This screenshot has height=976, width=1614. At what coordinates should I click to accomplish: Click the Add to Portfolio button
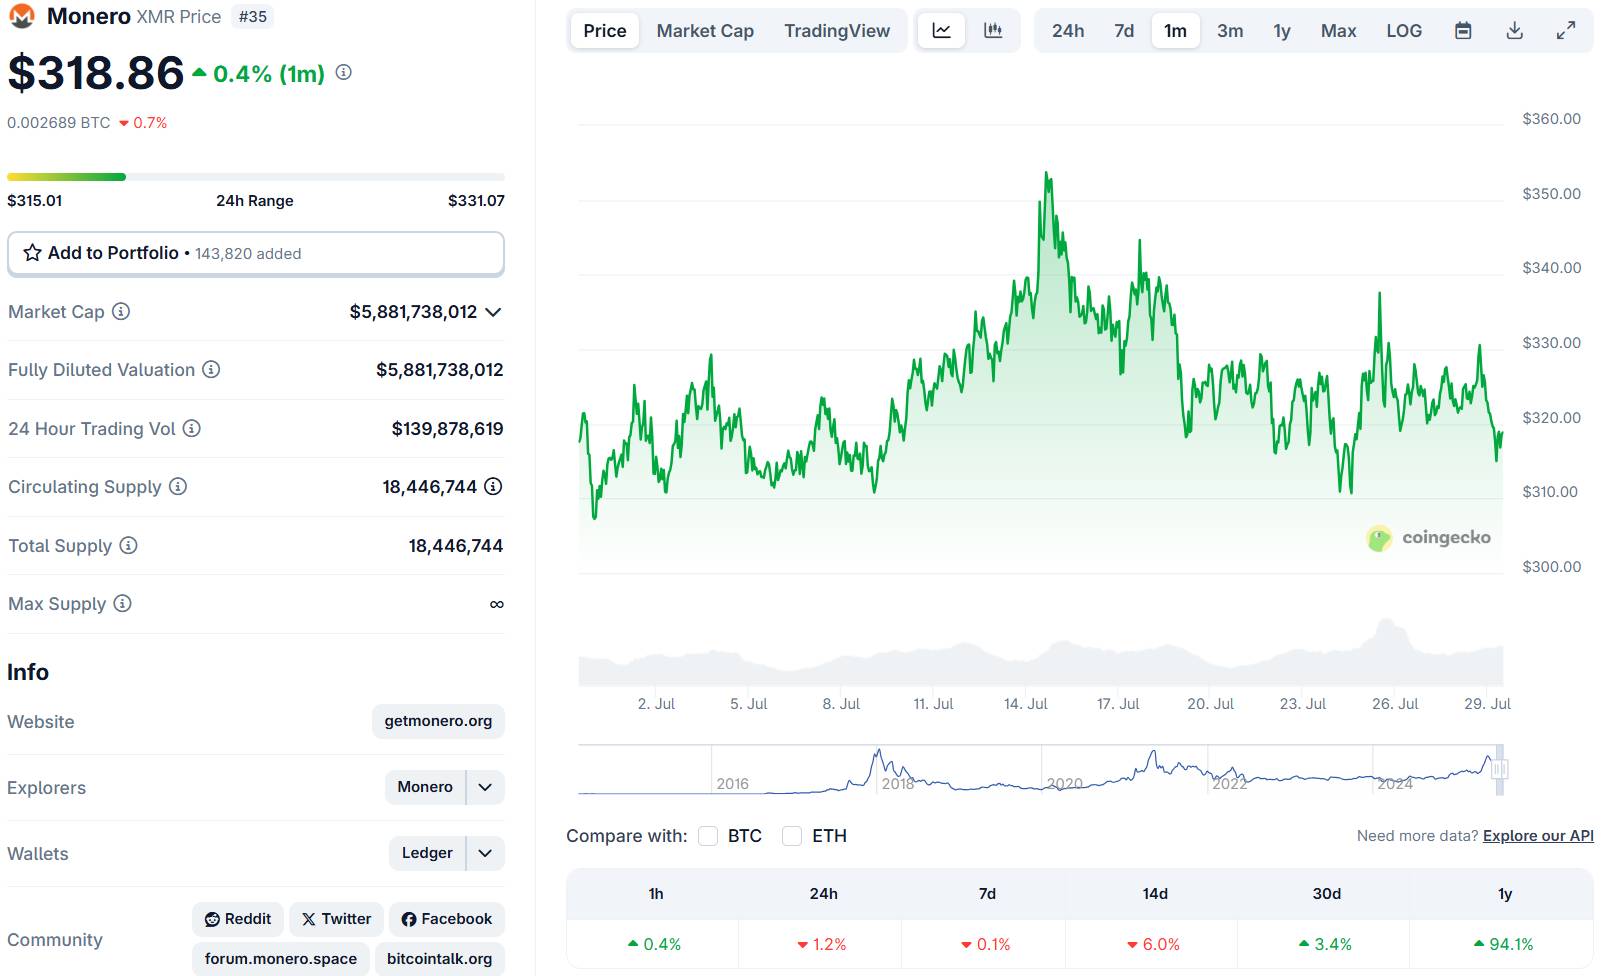point(256,253)
